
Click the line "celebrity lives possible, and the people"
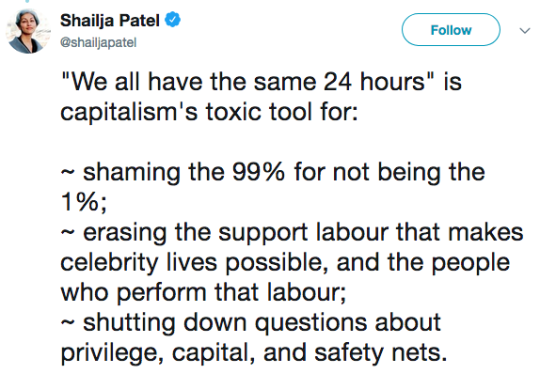click(x=285, y=262)
